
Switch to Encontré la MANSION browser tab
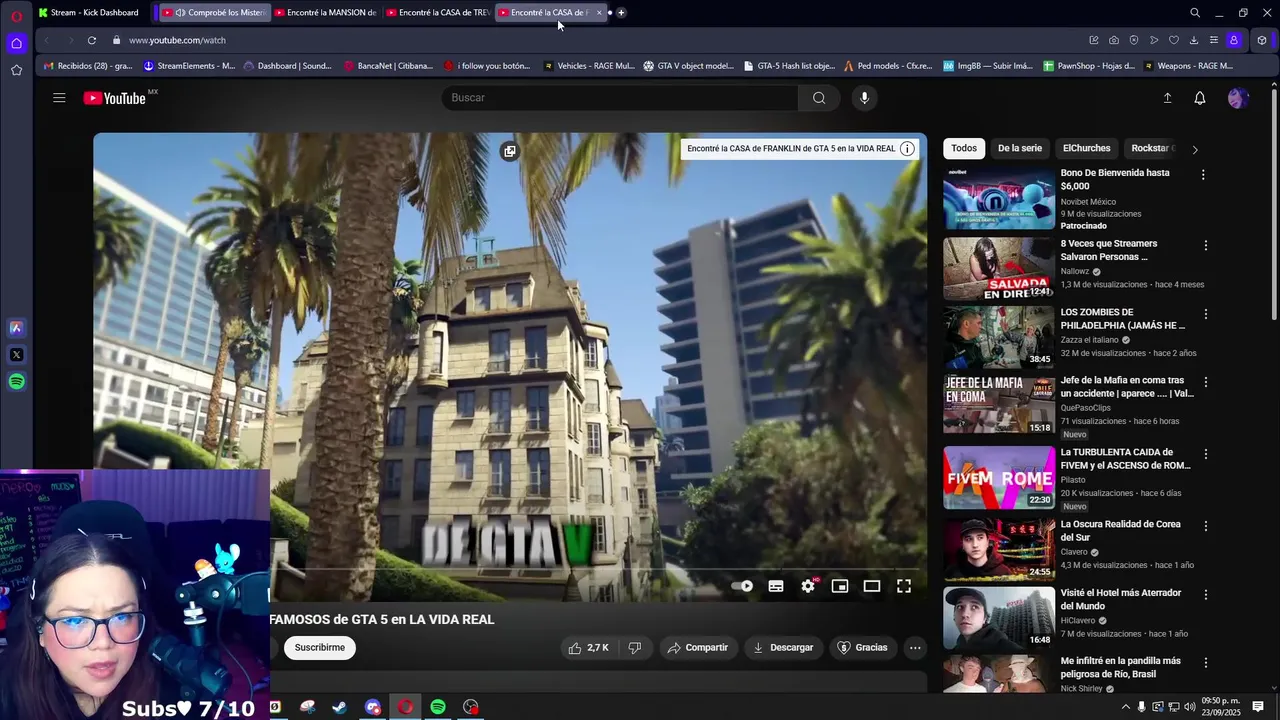point(326,12)
